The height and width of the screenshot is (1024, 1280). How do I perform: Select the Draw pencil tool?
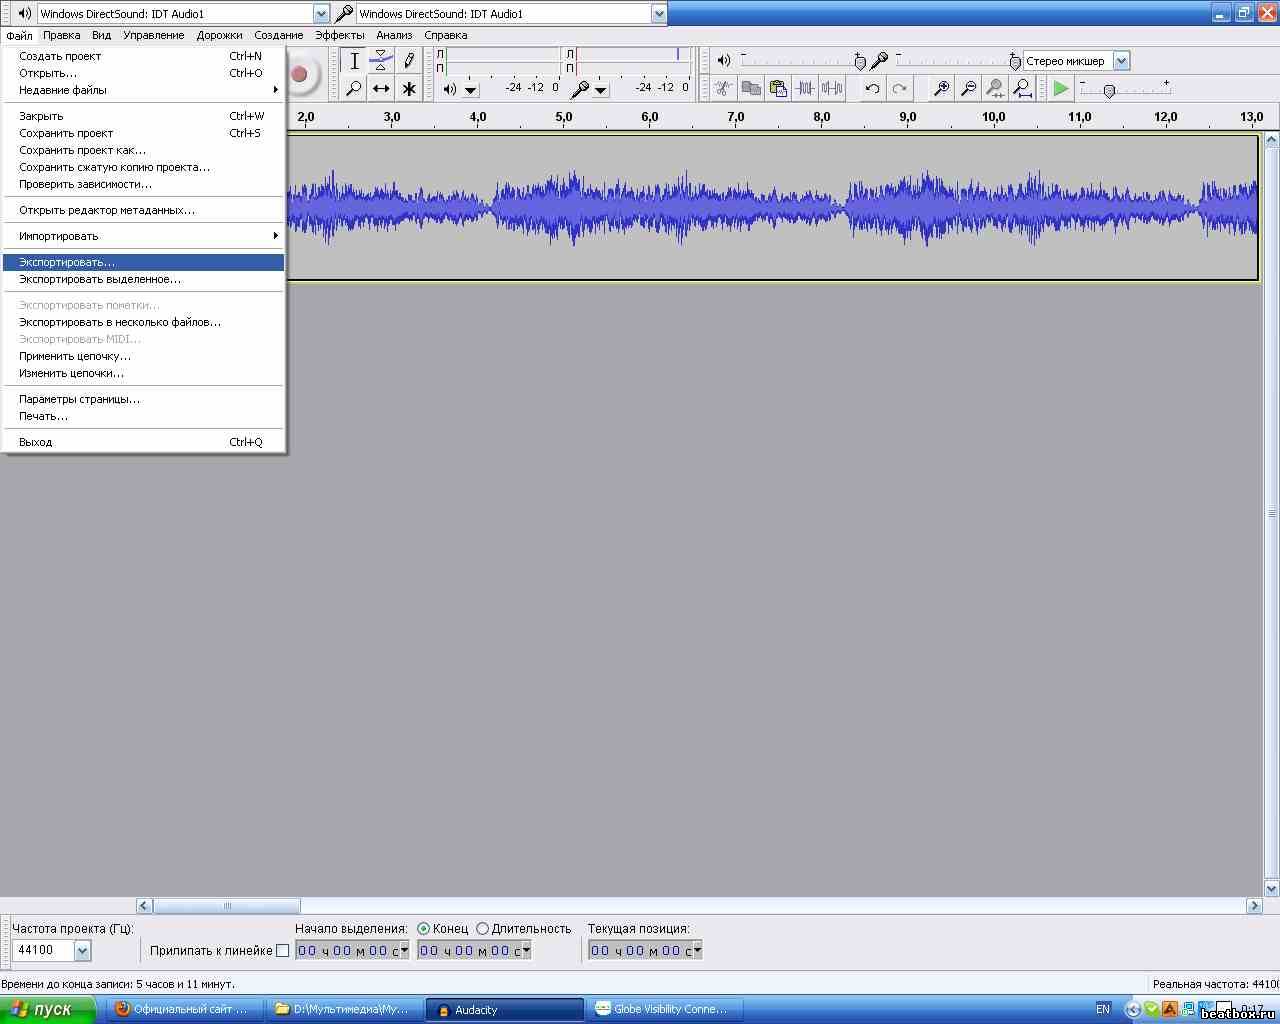[x=408, y=61]
